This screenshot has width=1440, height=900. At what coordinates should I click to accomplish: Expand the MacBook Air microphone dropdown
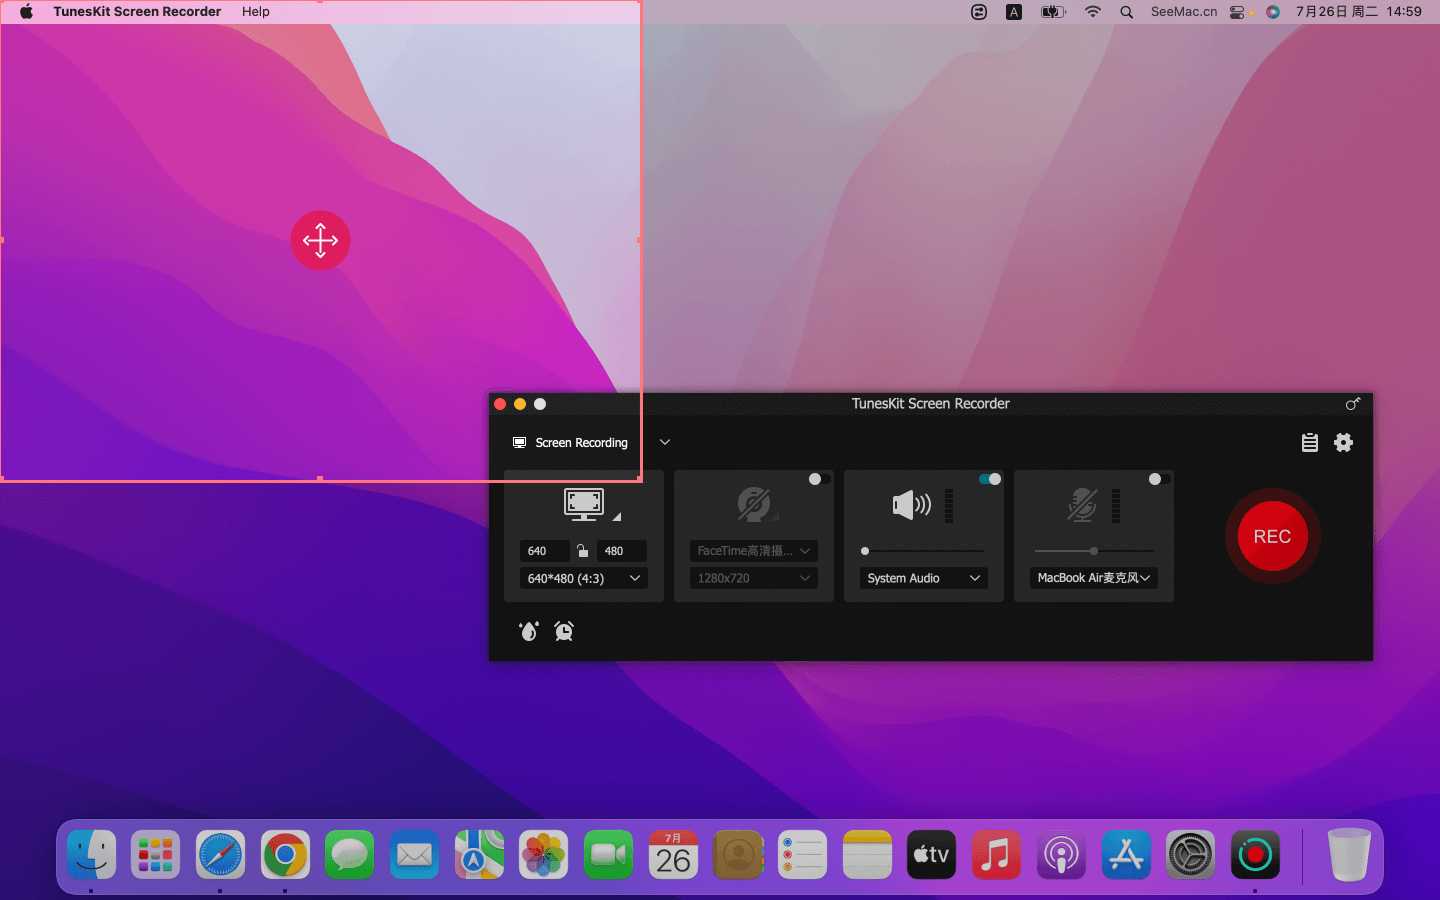(x=1093, y=578)
